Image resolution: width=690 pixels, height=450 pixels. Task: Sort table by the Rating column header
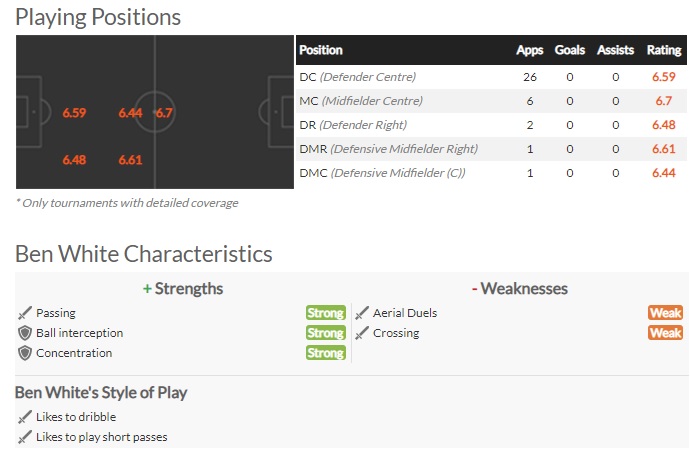(664, 50)
